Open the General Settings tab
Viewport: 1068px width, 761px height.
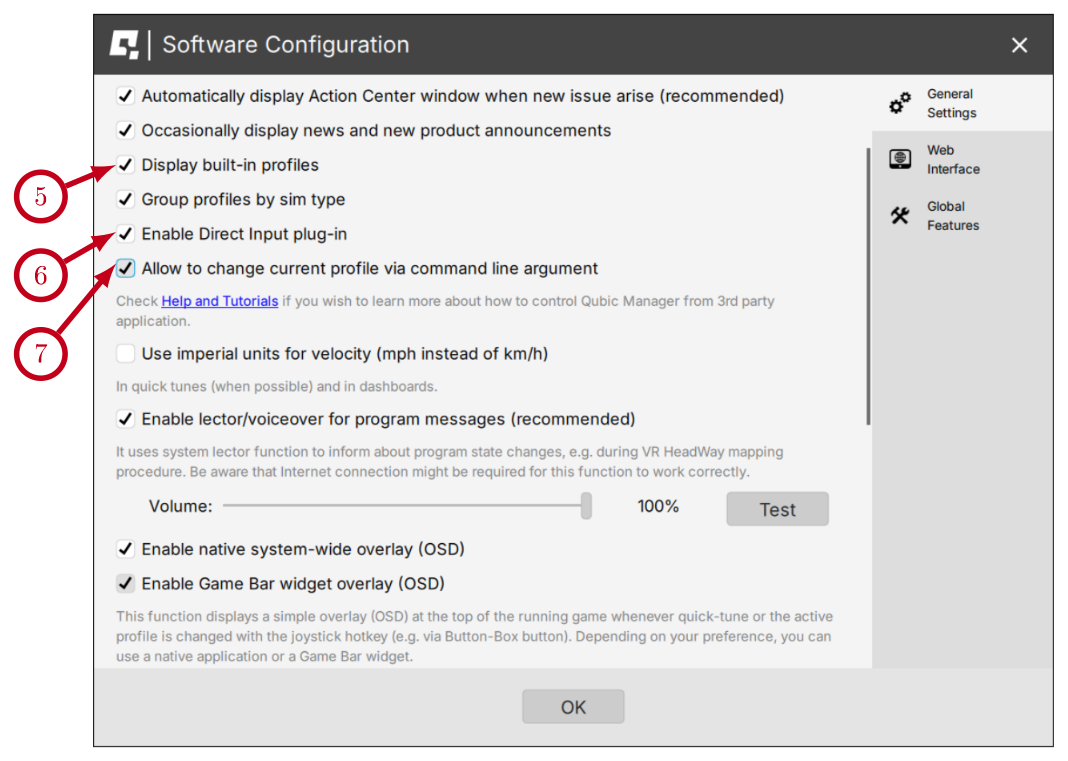click(x=950, y=103)
